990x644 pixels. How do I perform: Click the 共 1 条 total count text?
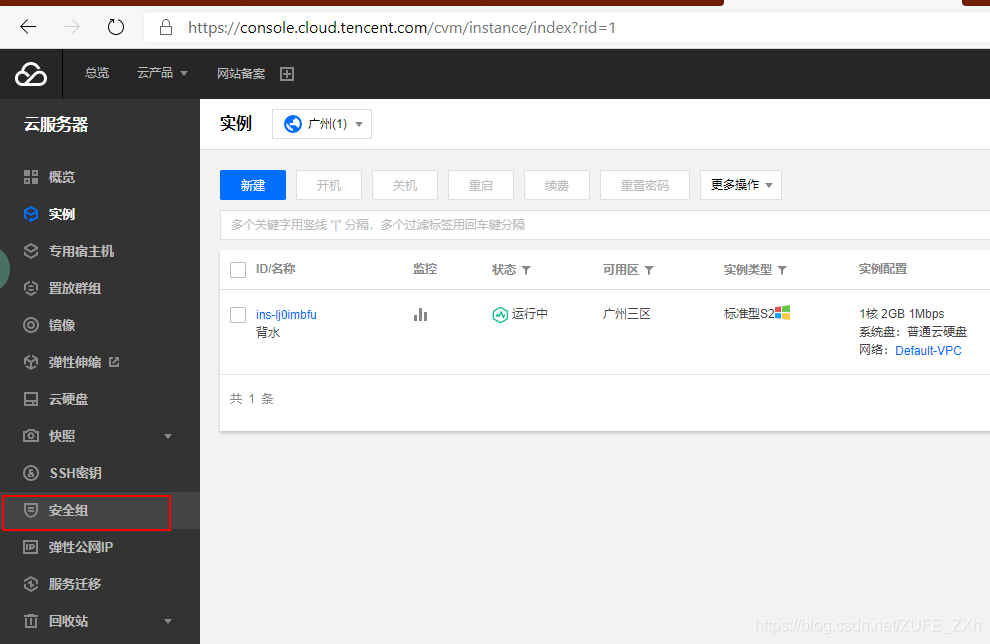pyautogui.click(x=251, y=398)
